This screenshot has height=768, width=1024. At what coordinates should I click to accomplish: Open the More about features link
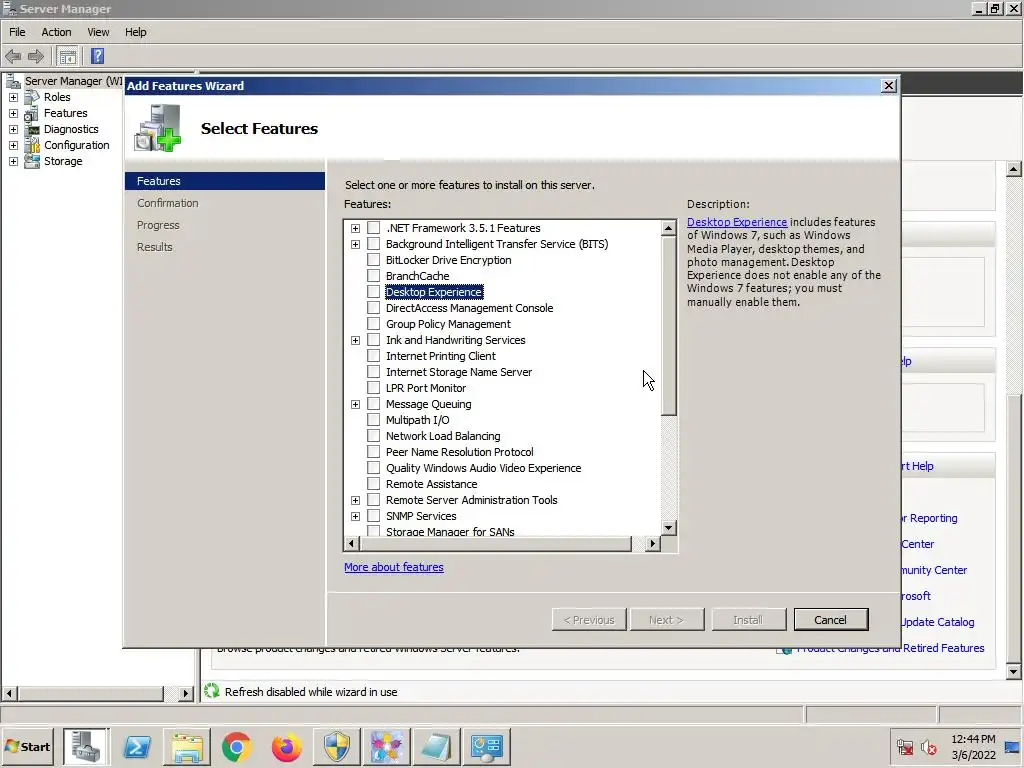[x=394, y=567]
